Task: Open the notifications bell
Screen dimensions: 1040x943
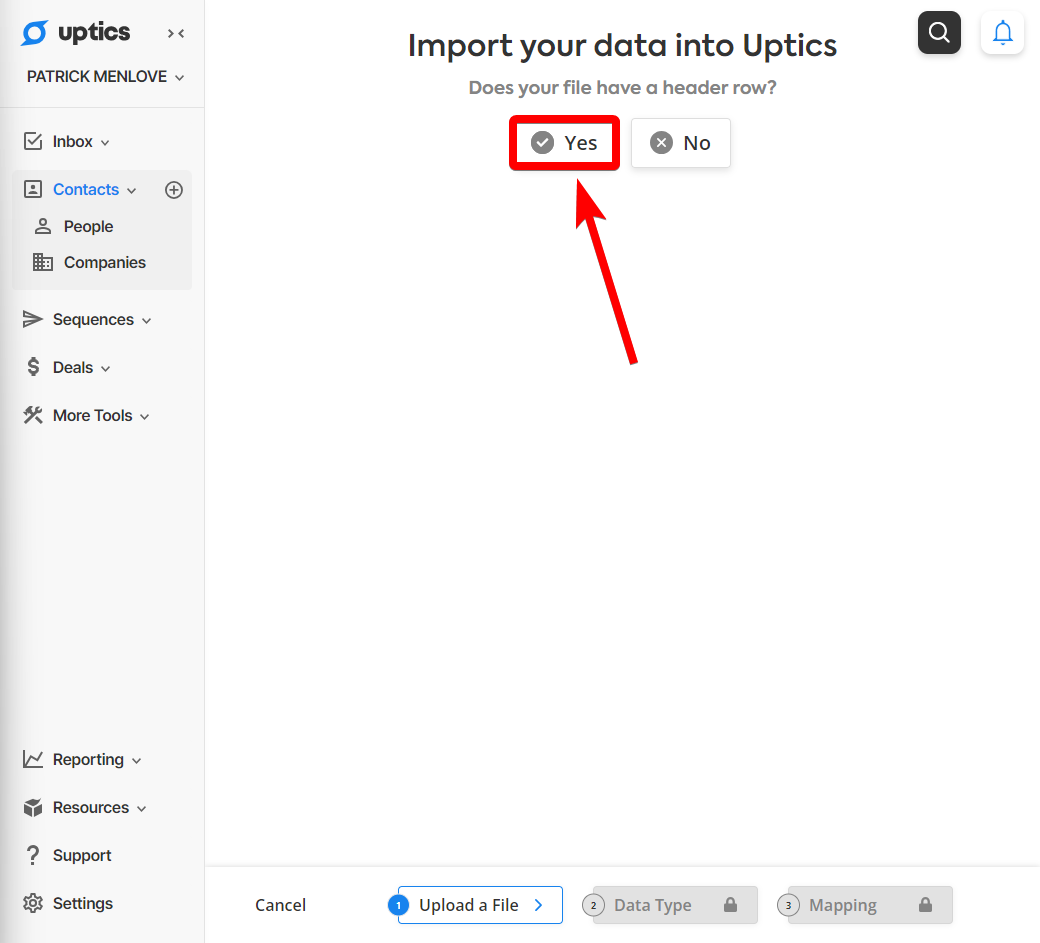Action: pyautogui.click(x=1002, y=32)
